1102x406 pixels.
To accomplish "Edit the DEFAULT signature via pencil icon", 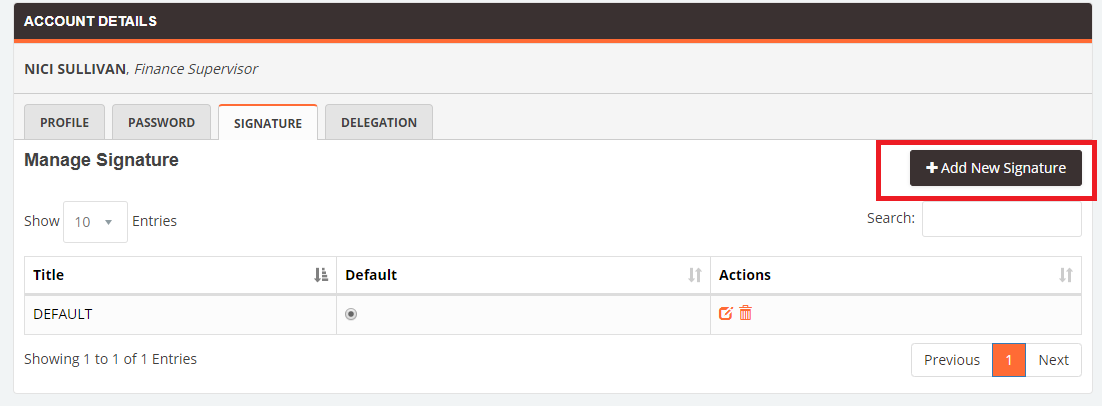I will coord(726,314).
